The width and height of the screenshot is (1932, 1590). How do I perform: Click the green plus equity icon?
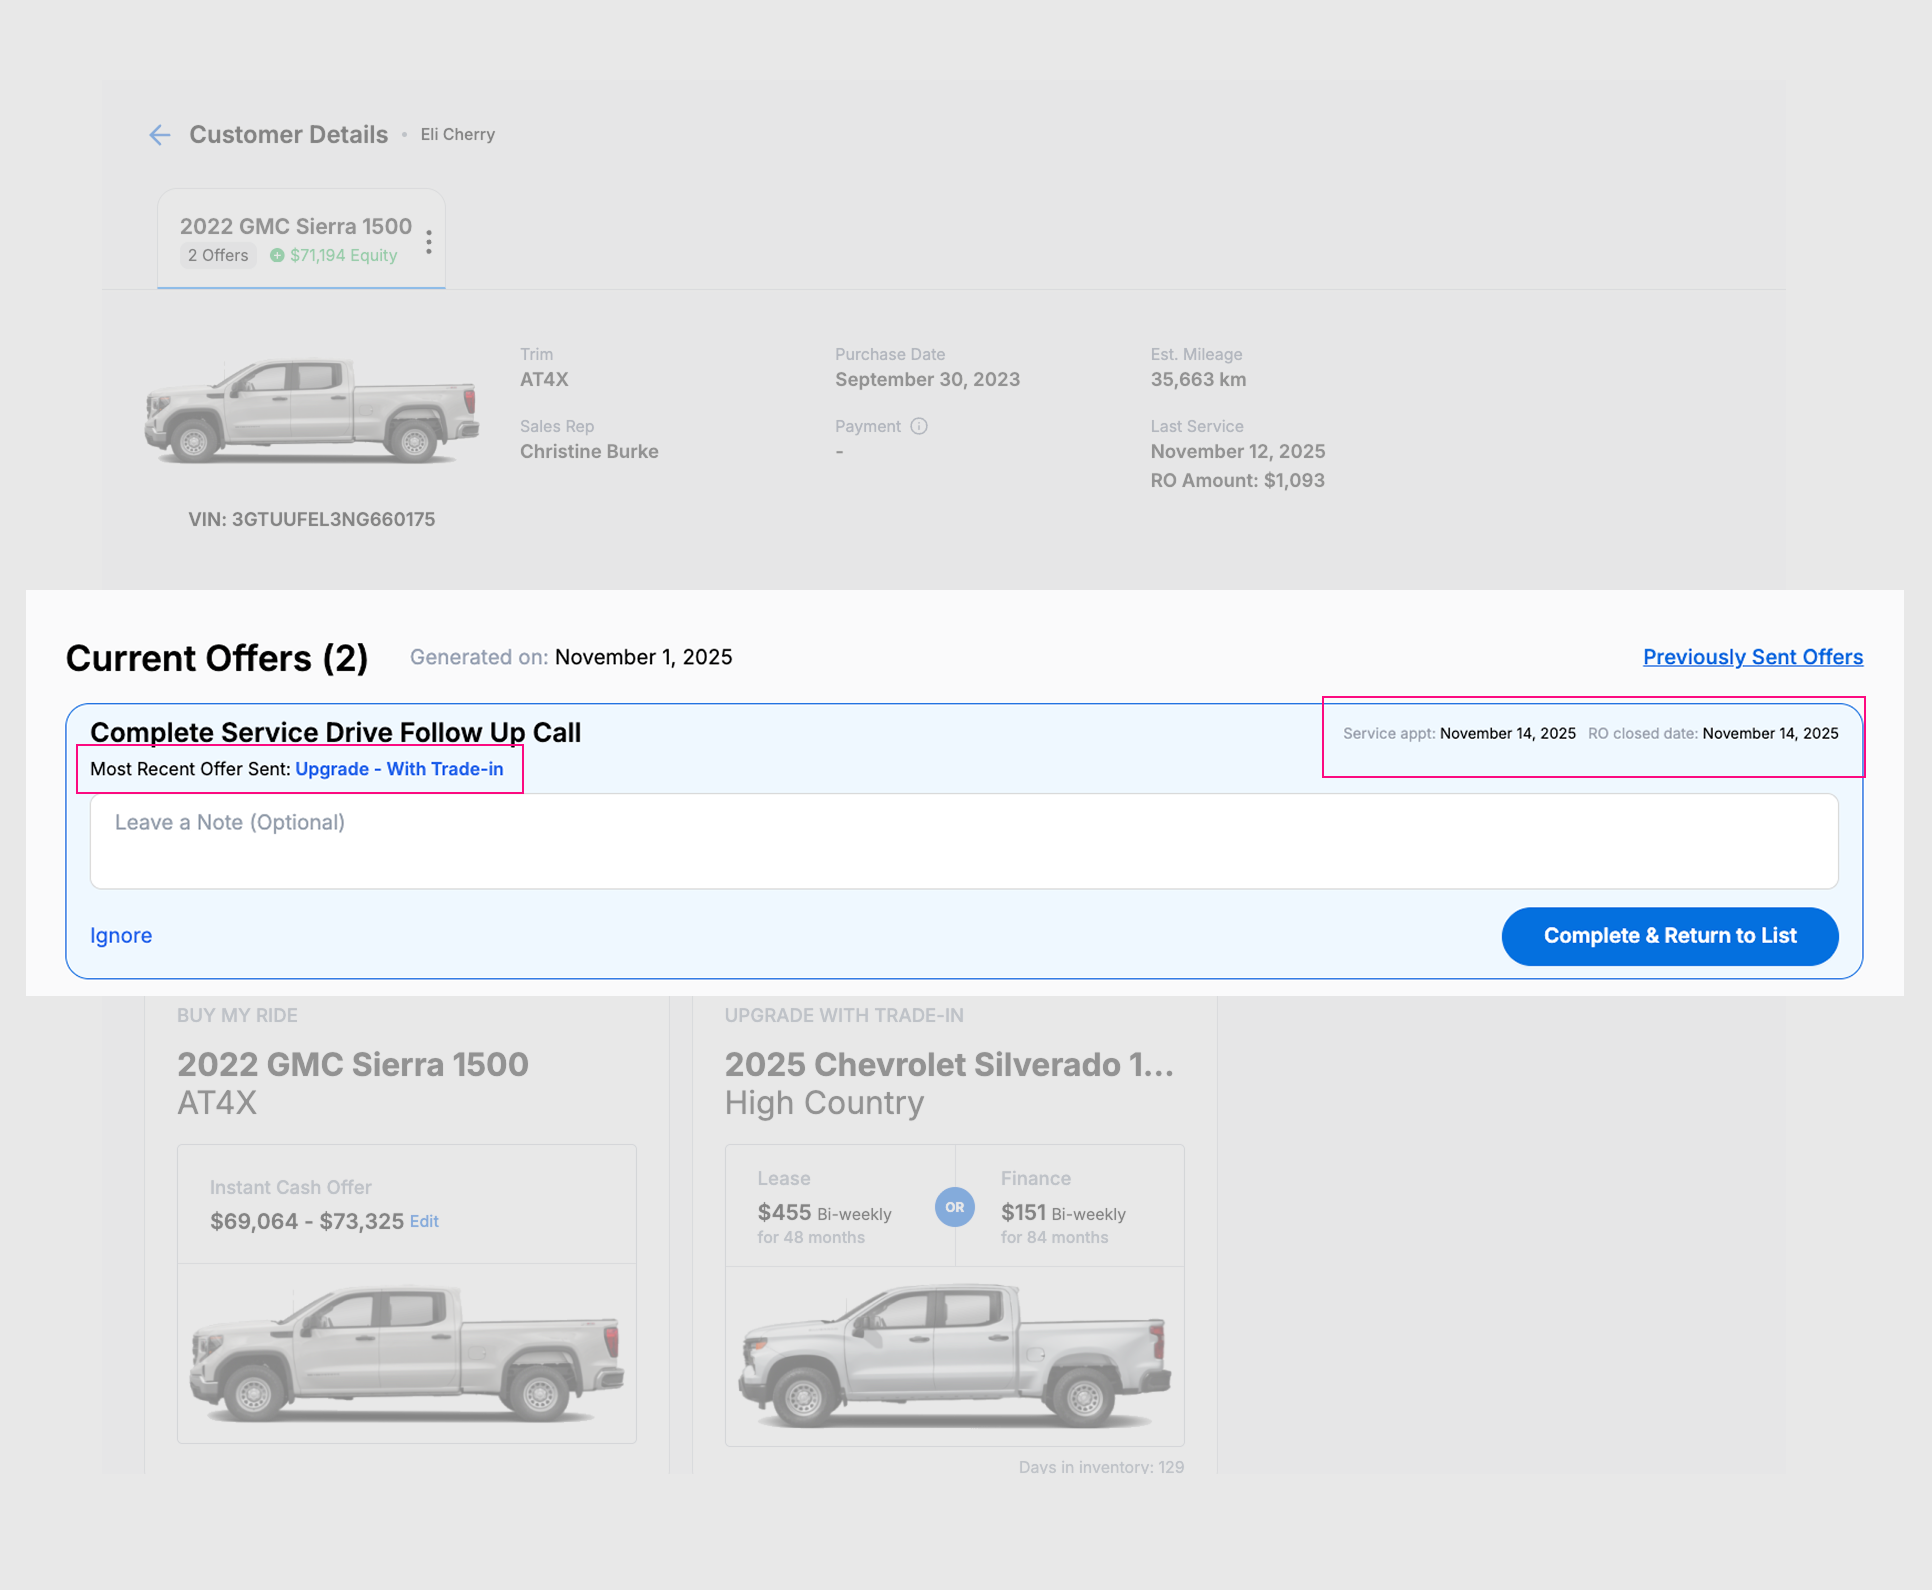(x=277, y=255)
